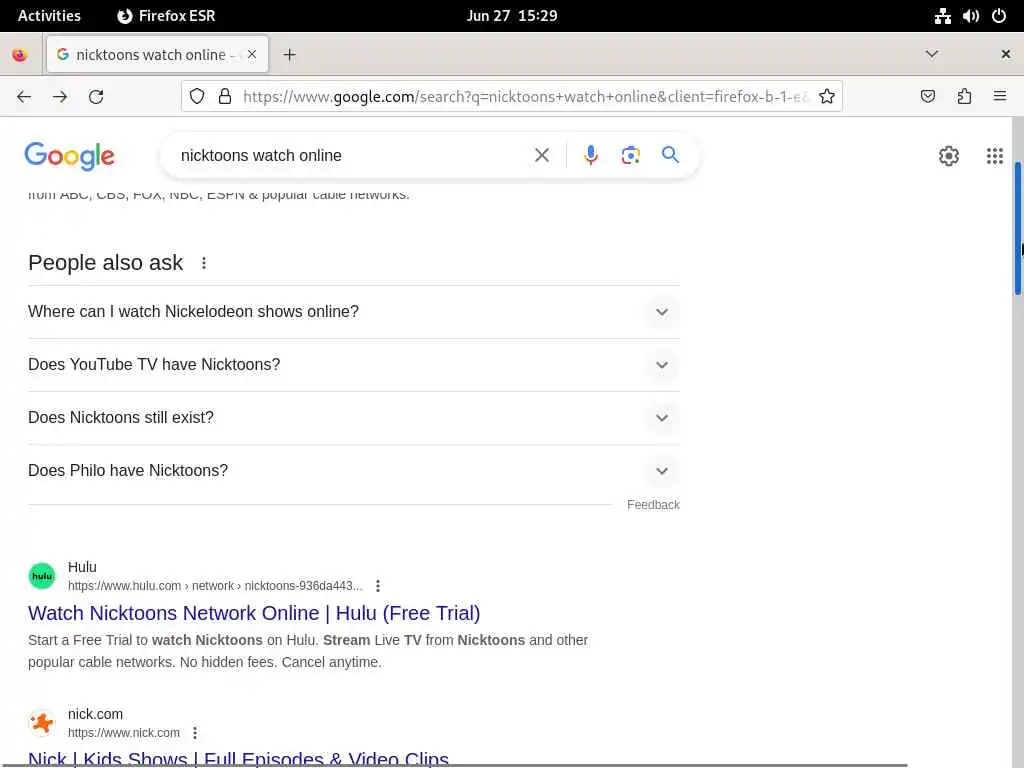Open Google apps grid

click(994, 156)
